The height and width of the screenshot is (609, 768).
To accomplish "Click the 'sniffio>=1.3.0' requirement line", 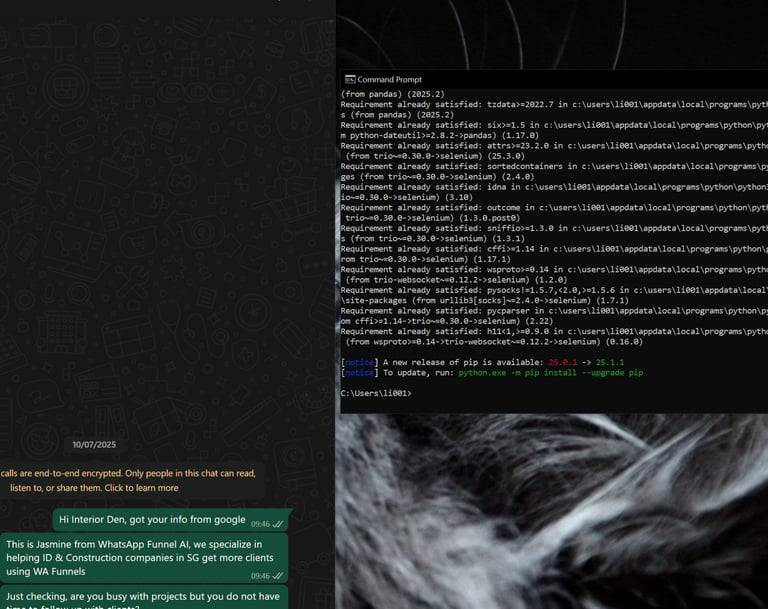I will pyautogui.click(x=554, y=228).
